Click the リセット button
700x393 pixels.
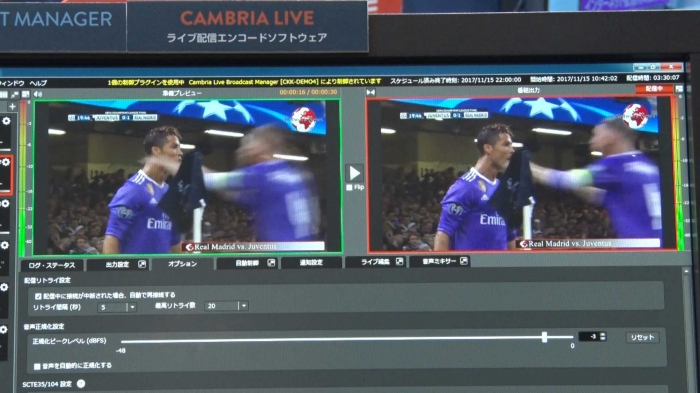pyautogui.click(x=642, y=337)
